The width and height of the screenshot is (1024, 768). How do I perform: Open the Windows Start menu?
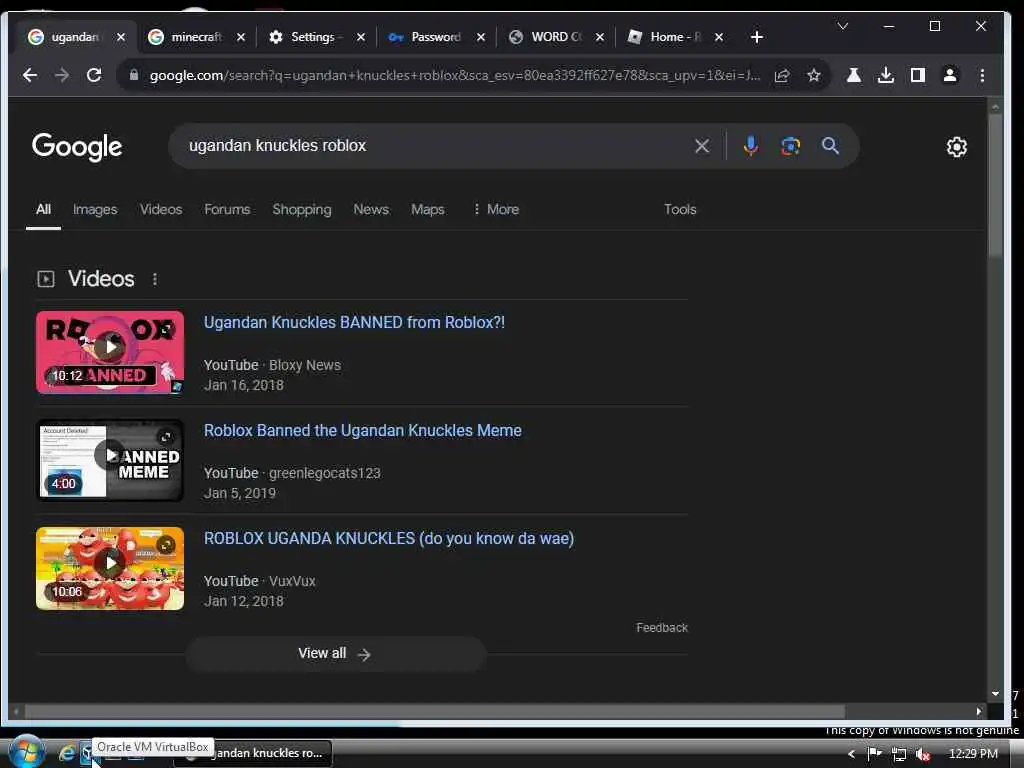[x=26, y=752]
